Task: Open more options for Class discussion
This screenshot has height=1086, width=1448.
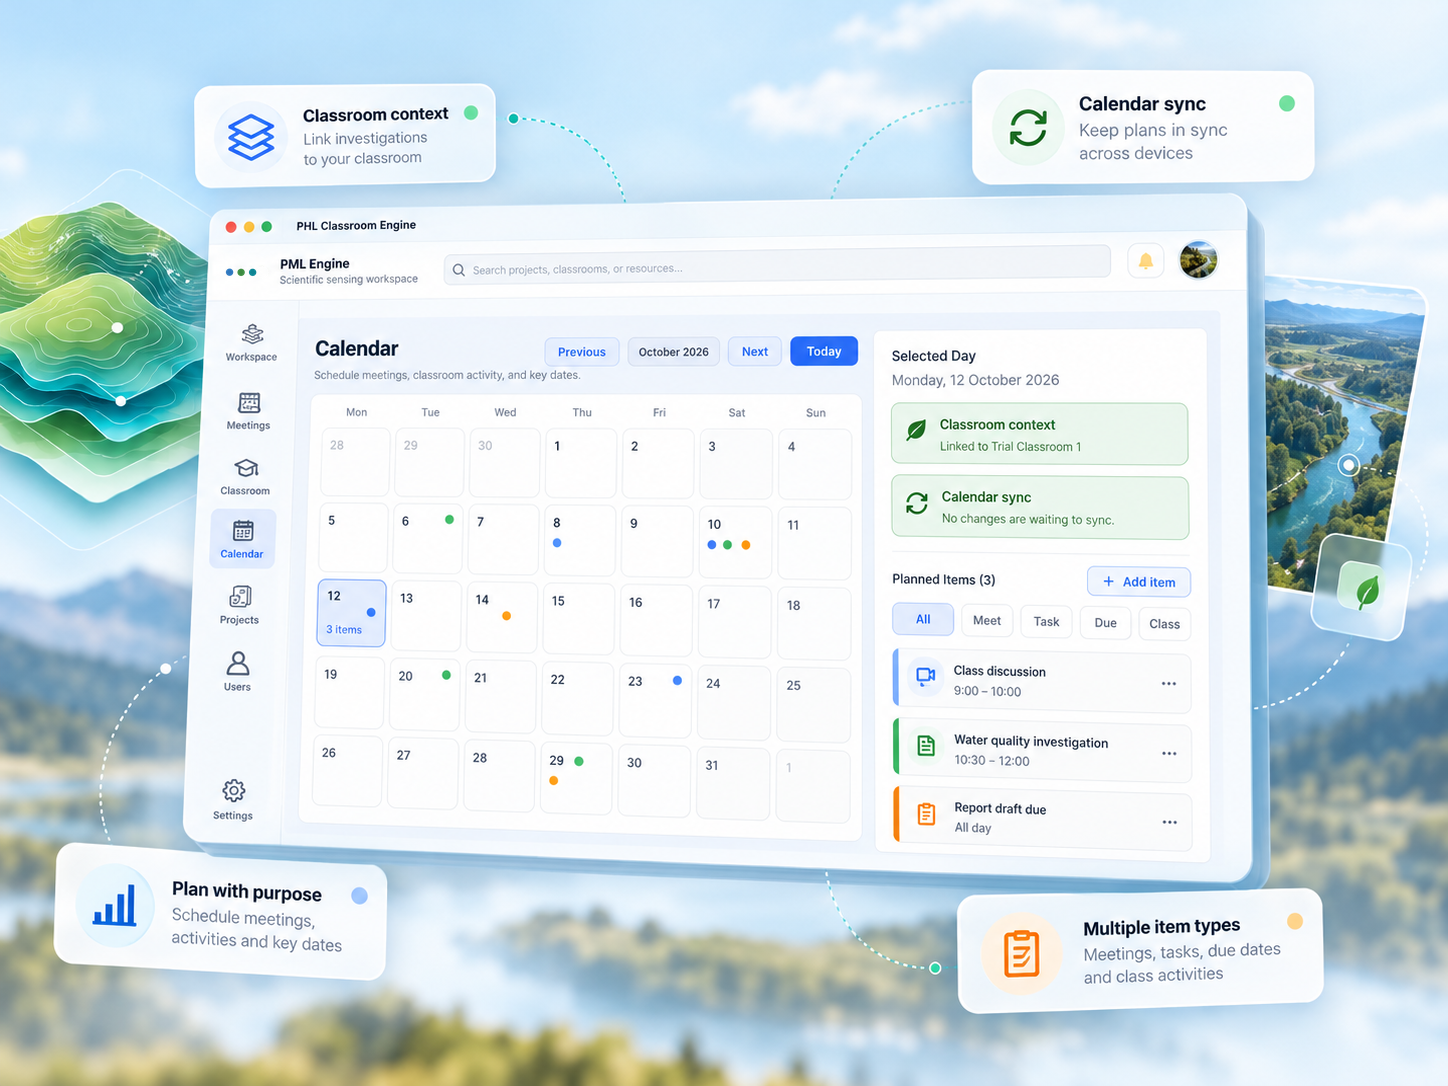Action: [x=1169, y=684]
